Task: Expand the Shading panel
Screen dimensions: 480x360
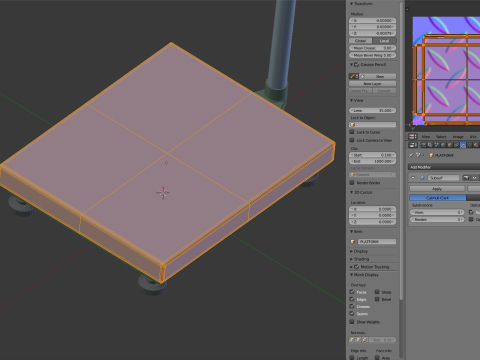Action: point(351,259)
